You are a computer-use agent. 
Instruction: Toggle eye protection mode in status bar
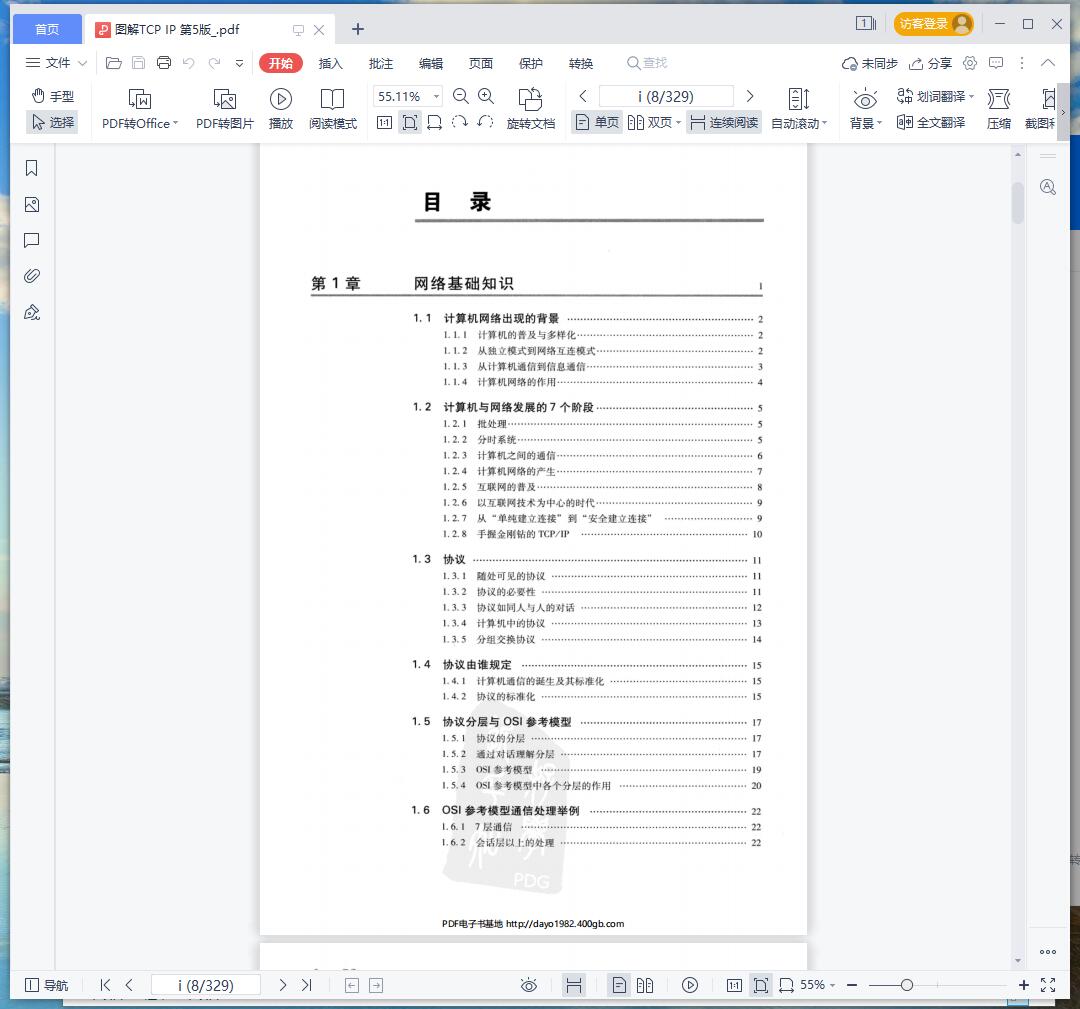529,985
